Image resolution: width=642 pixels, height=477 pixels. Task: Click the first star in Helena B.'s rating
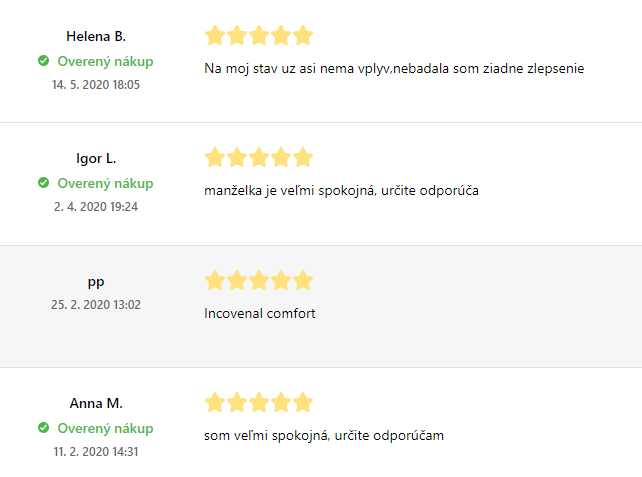pos(215,35)
